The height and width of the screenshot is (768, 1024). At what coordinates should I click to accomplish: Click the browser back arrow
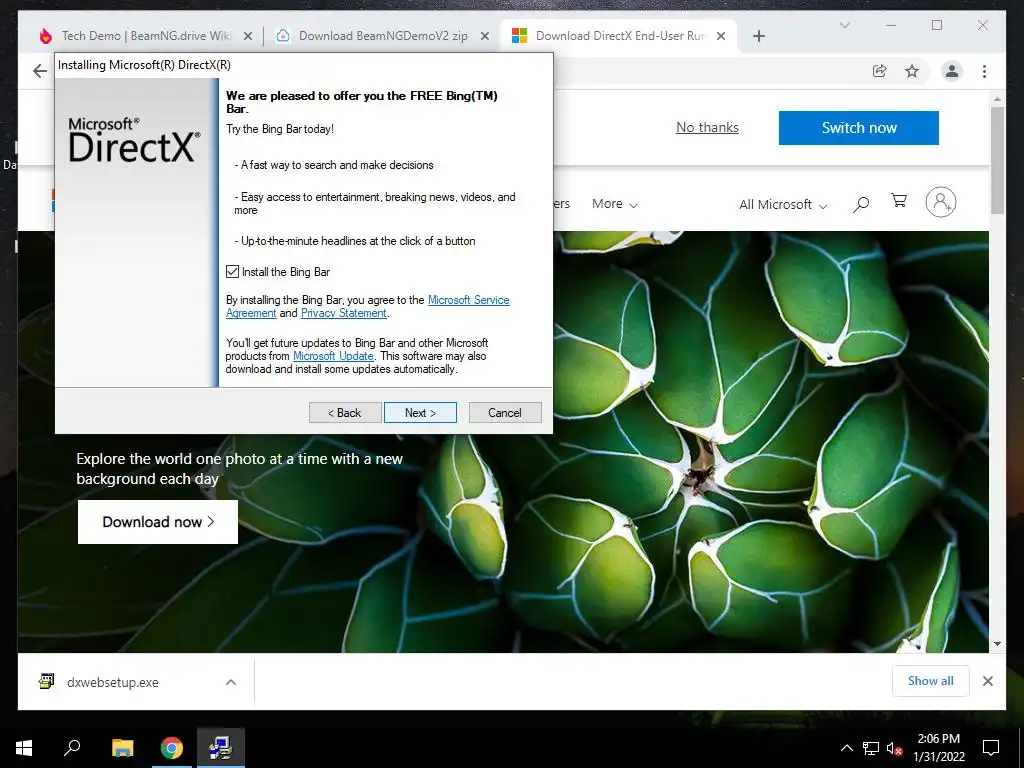(x=40, y=71)
